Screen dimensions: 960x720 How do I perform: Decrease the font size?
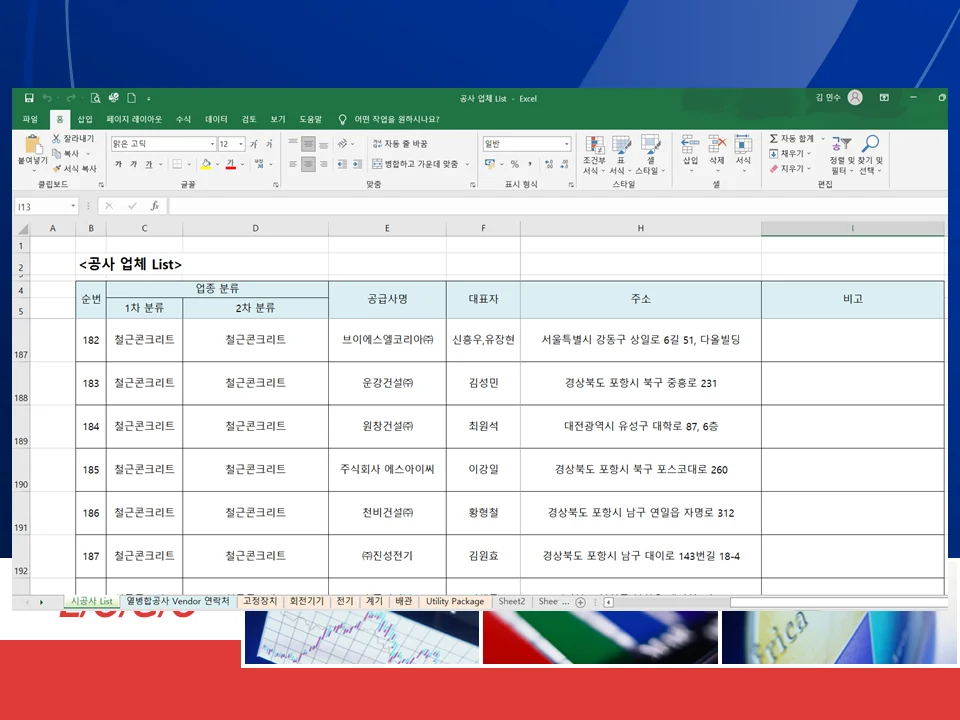[x=269, y=144]
